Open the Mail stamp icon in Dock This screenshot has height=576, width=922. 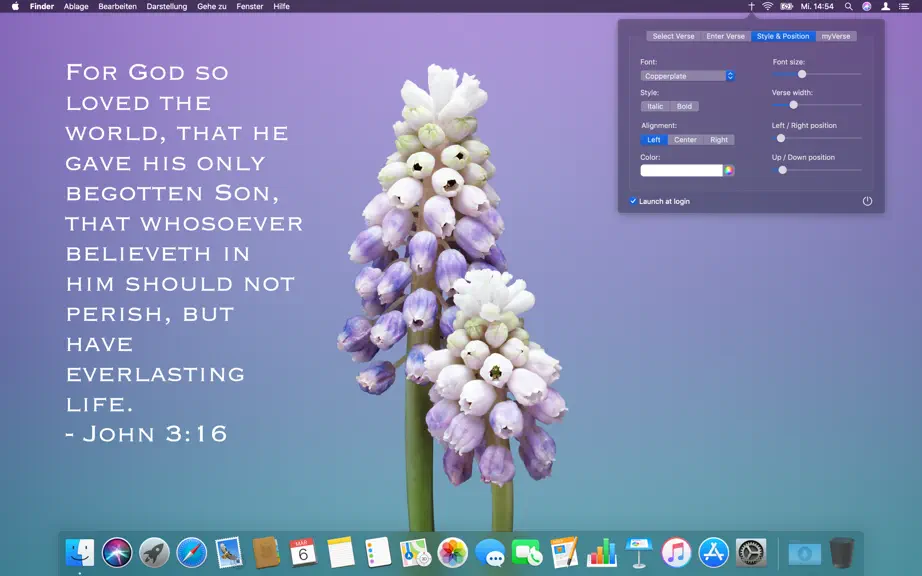tap(229, 552)
